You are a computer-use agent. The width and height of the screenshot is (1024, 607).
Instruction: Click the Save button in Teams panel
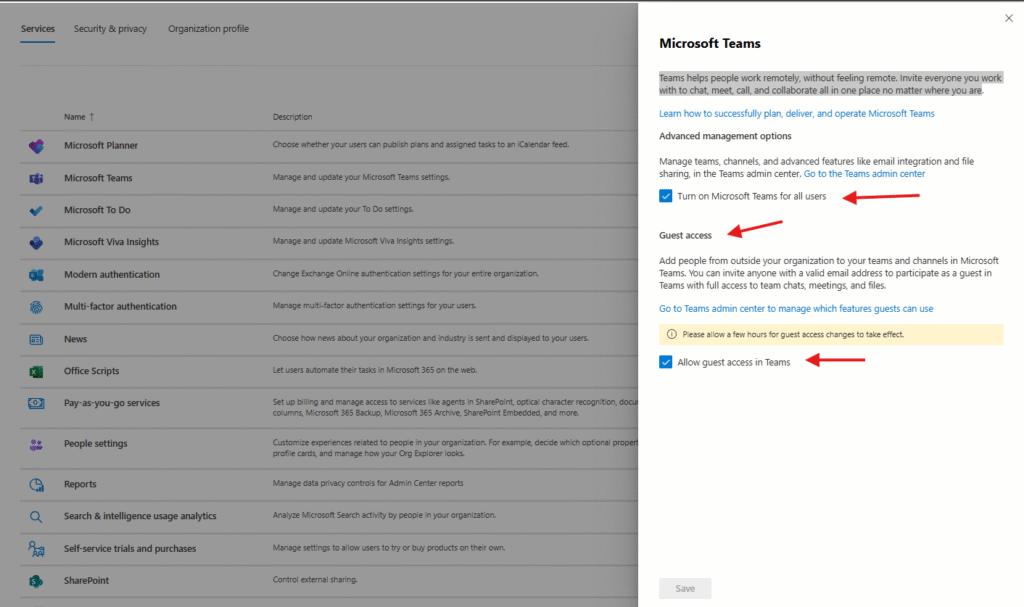[x=685, y=589]
